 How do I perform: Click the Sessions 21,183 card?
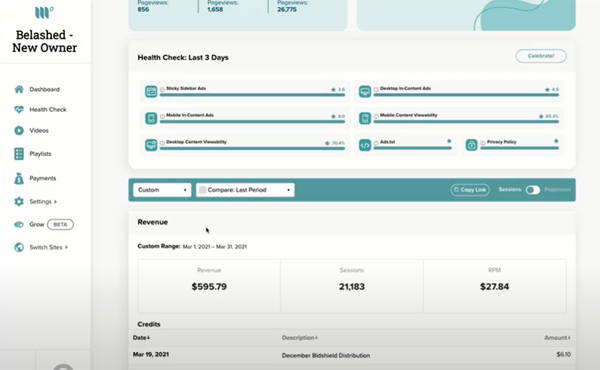pos(352,286)
